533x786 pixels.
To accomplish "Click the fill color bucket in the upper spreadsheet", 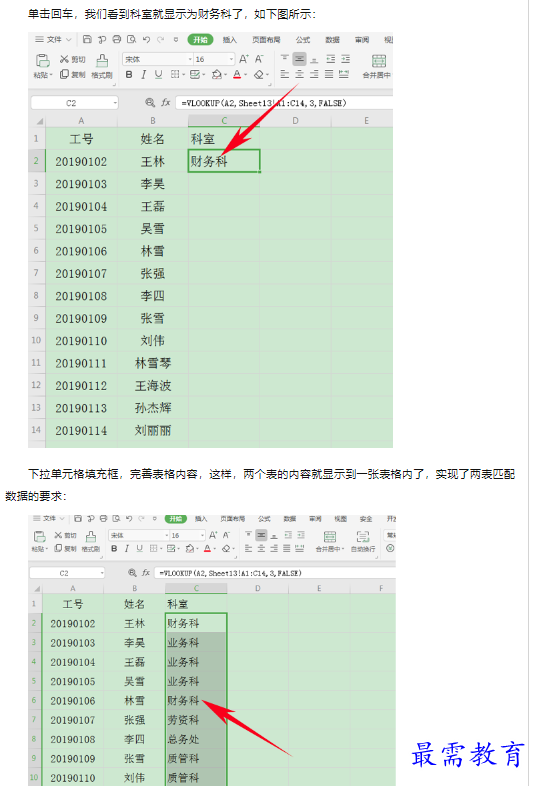I will click(x=217, y=75).
